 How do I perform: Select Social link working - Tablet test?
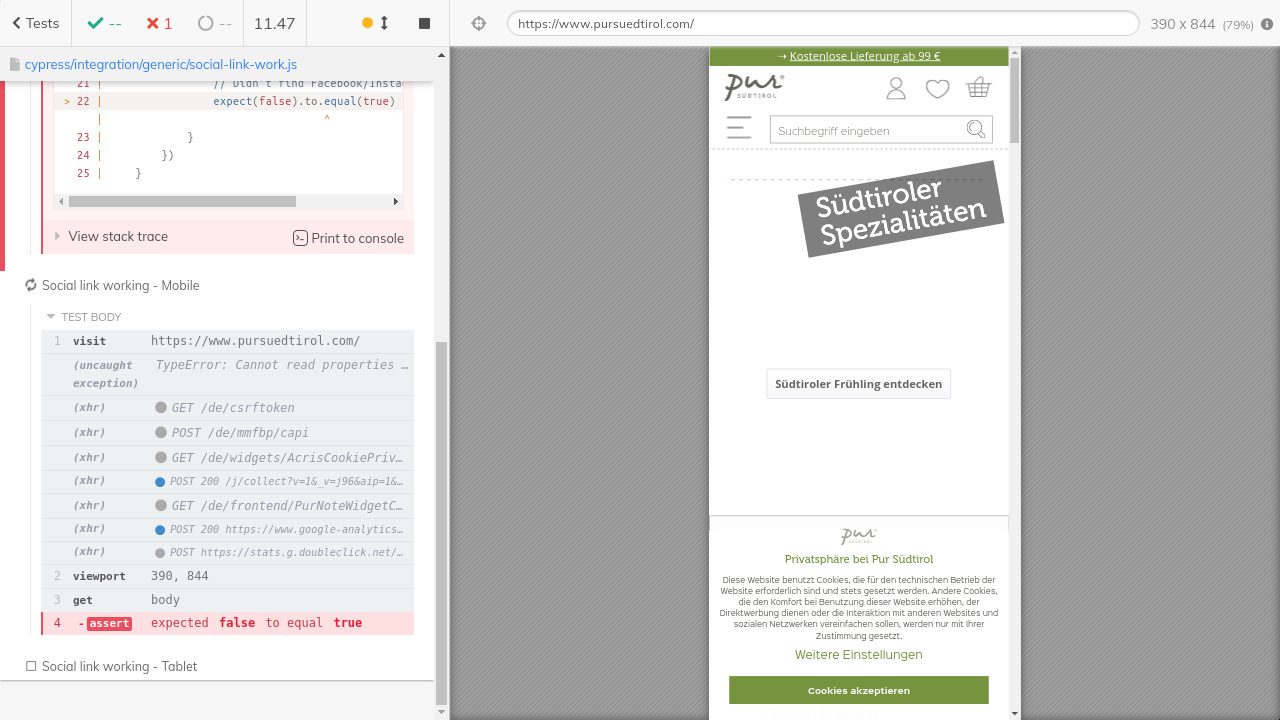[119, 666]
